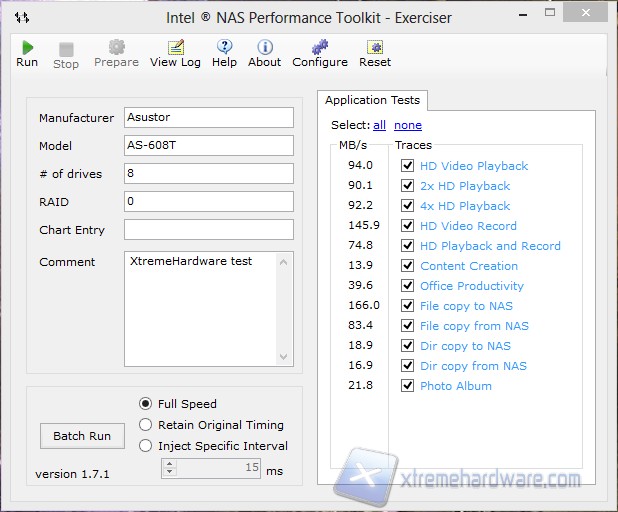This screenshot has width=618, height=512.
Task: Click the Batch Run button
Action: coord(82,436)
